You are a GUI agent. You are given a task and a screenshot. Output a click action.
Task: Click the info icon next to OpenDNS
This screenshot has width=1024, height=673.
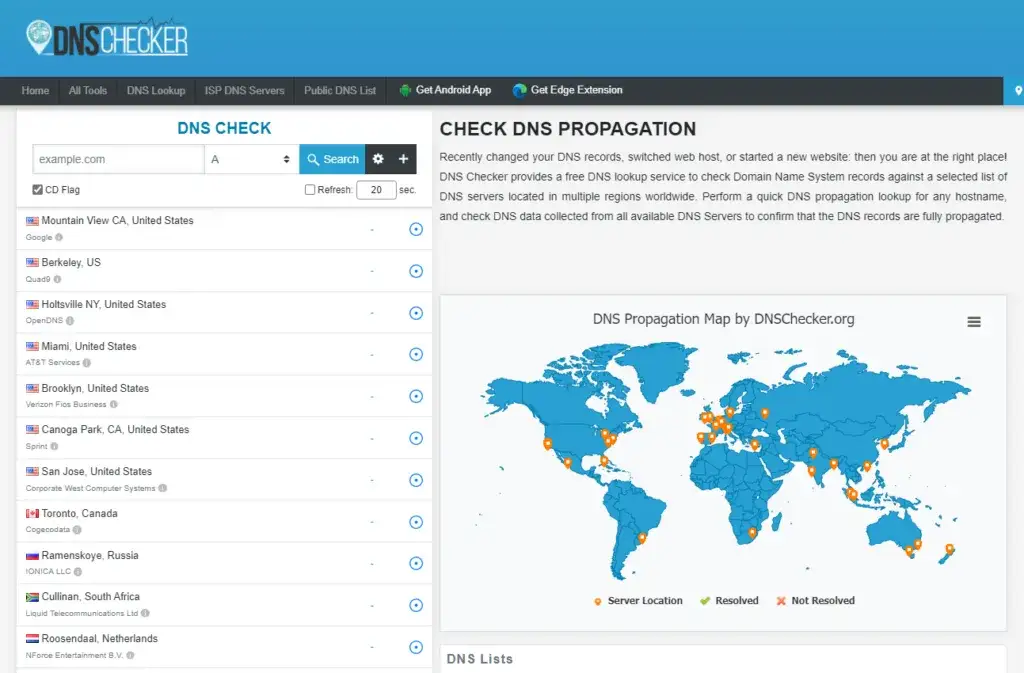pyautogui.click(x=70, y=321)
